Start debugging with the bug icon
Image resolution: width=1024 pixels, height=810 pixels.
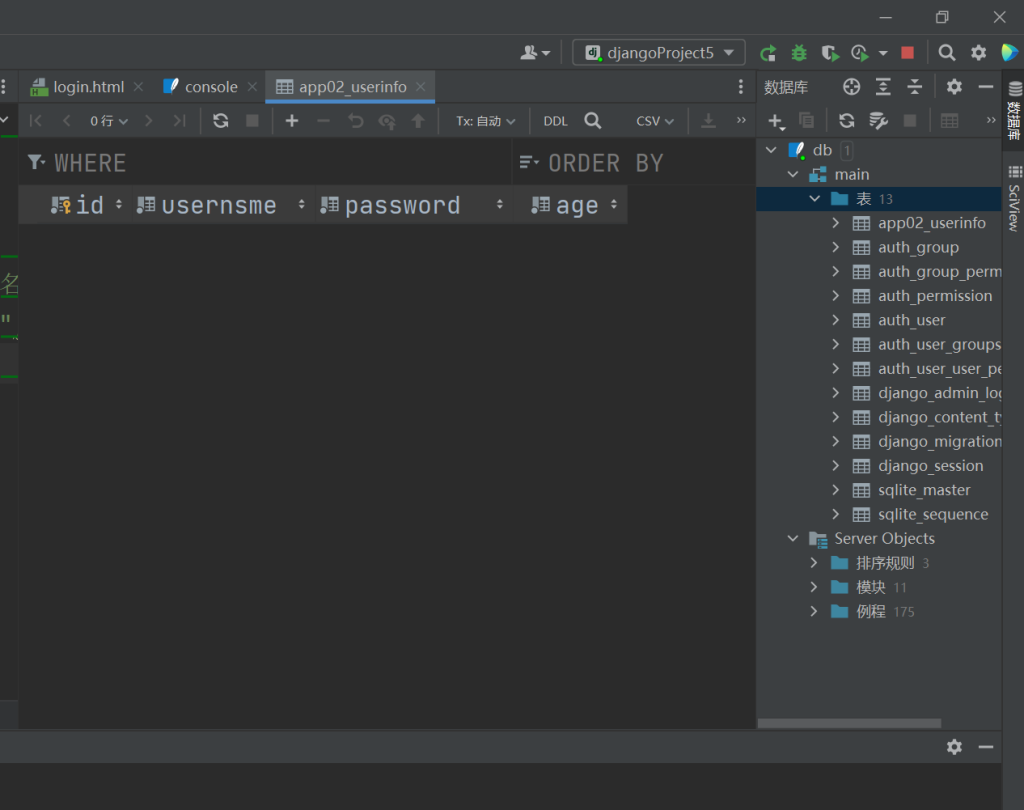tap(799, 53)
